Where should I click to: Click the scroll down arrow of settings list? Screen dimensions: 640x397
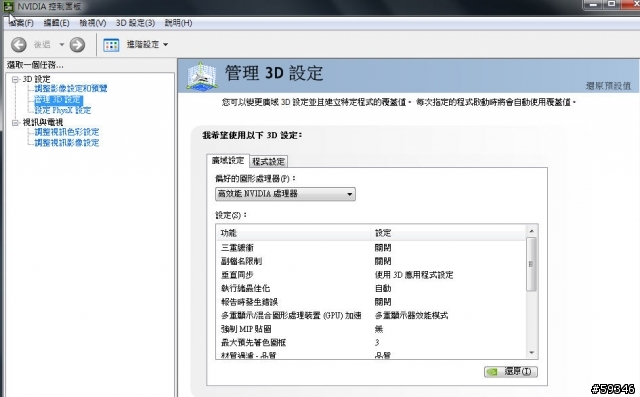click(531, 353)
